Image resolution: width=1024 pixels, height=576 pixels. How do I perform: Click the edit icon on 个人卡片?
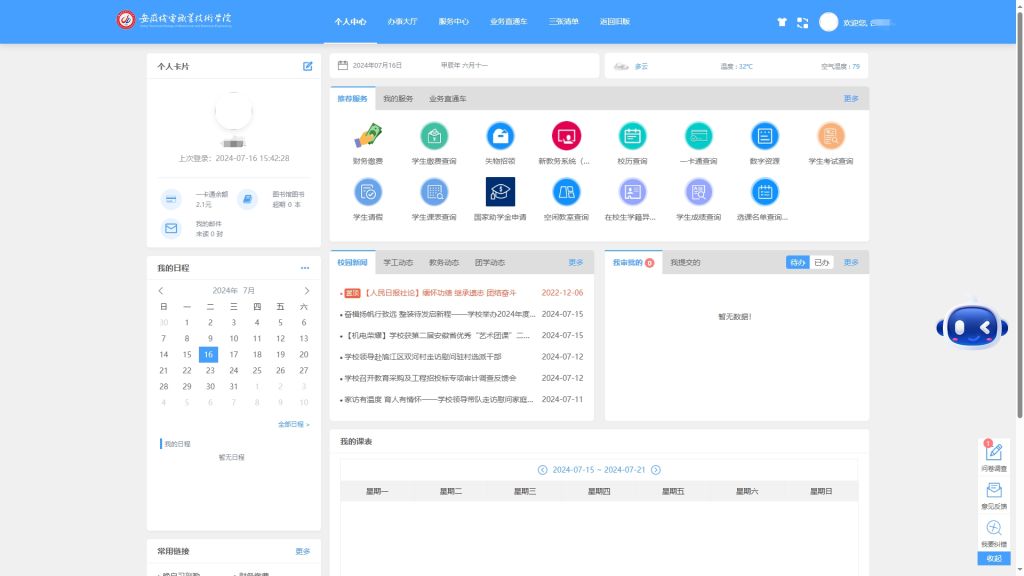[x=308, y=66]
